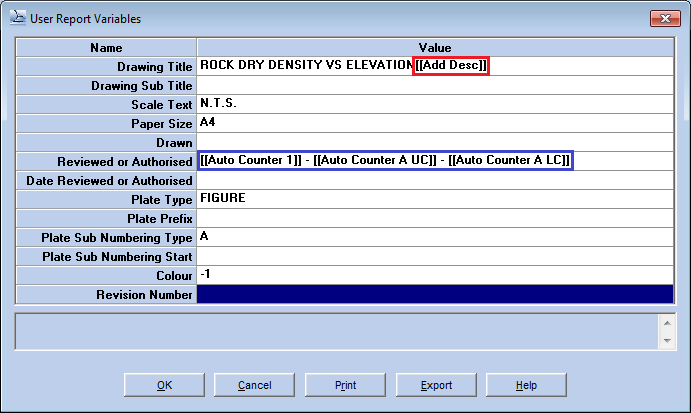
Task: Edit the Drawing Title value field
Action: tap(306, 66)
